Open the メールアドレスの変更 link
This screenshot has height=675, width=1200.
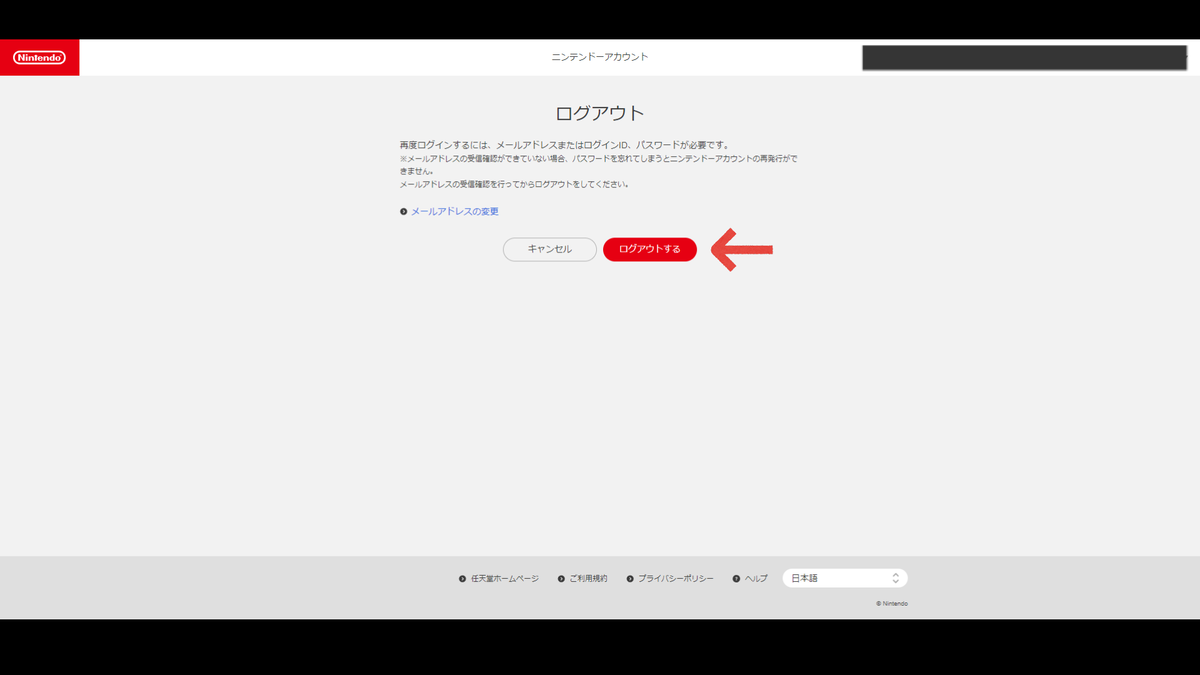455,212
